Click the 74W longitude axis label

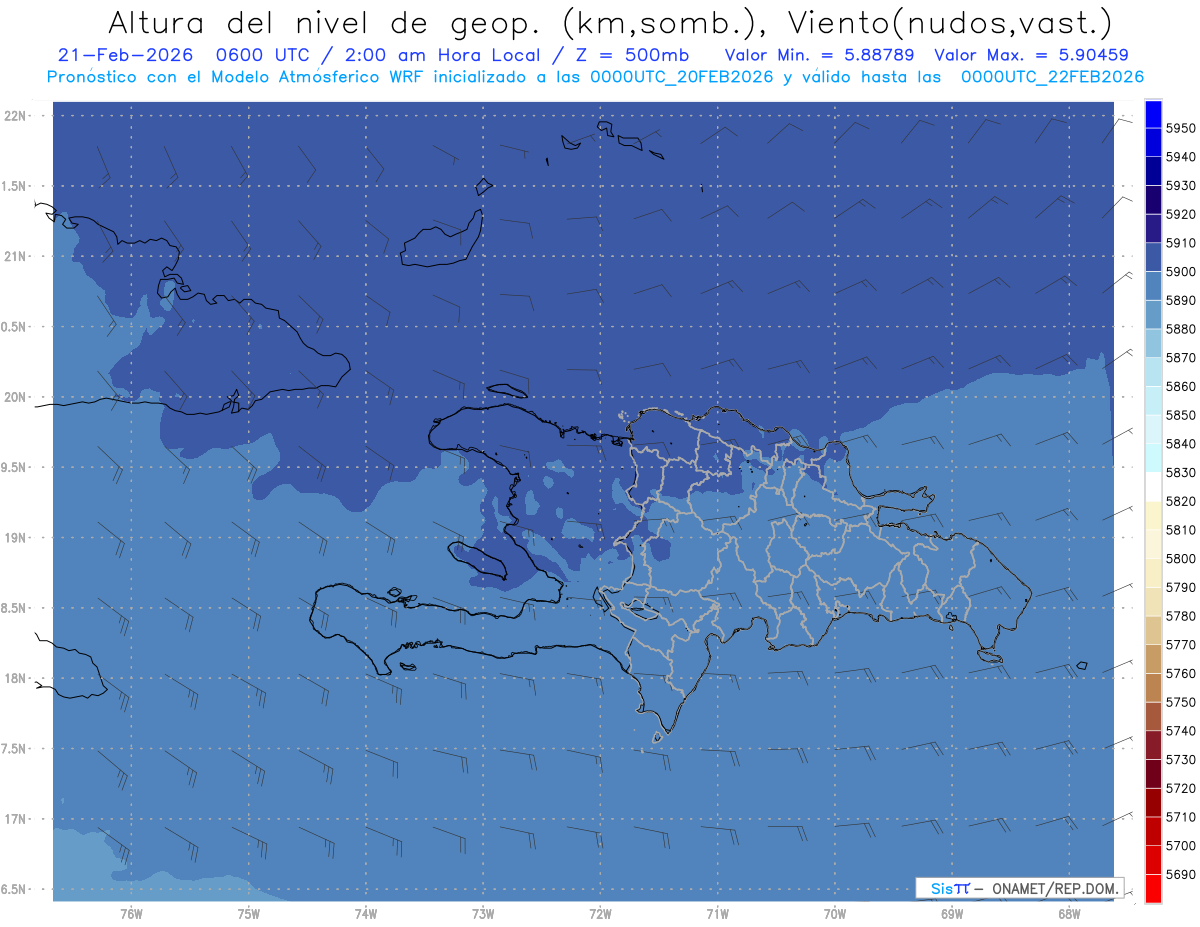point(365,913)
